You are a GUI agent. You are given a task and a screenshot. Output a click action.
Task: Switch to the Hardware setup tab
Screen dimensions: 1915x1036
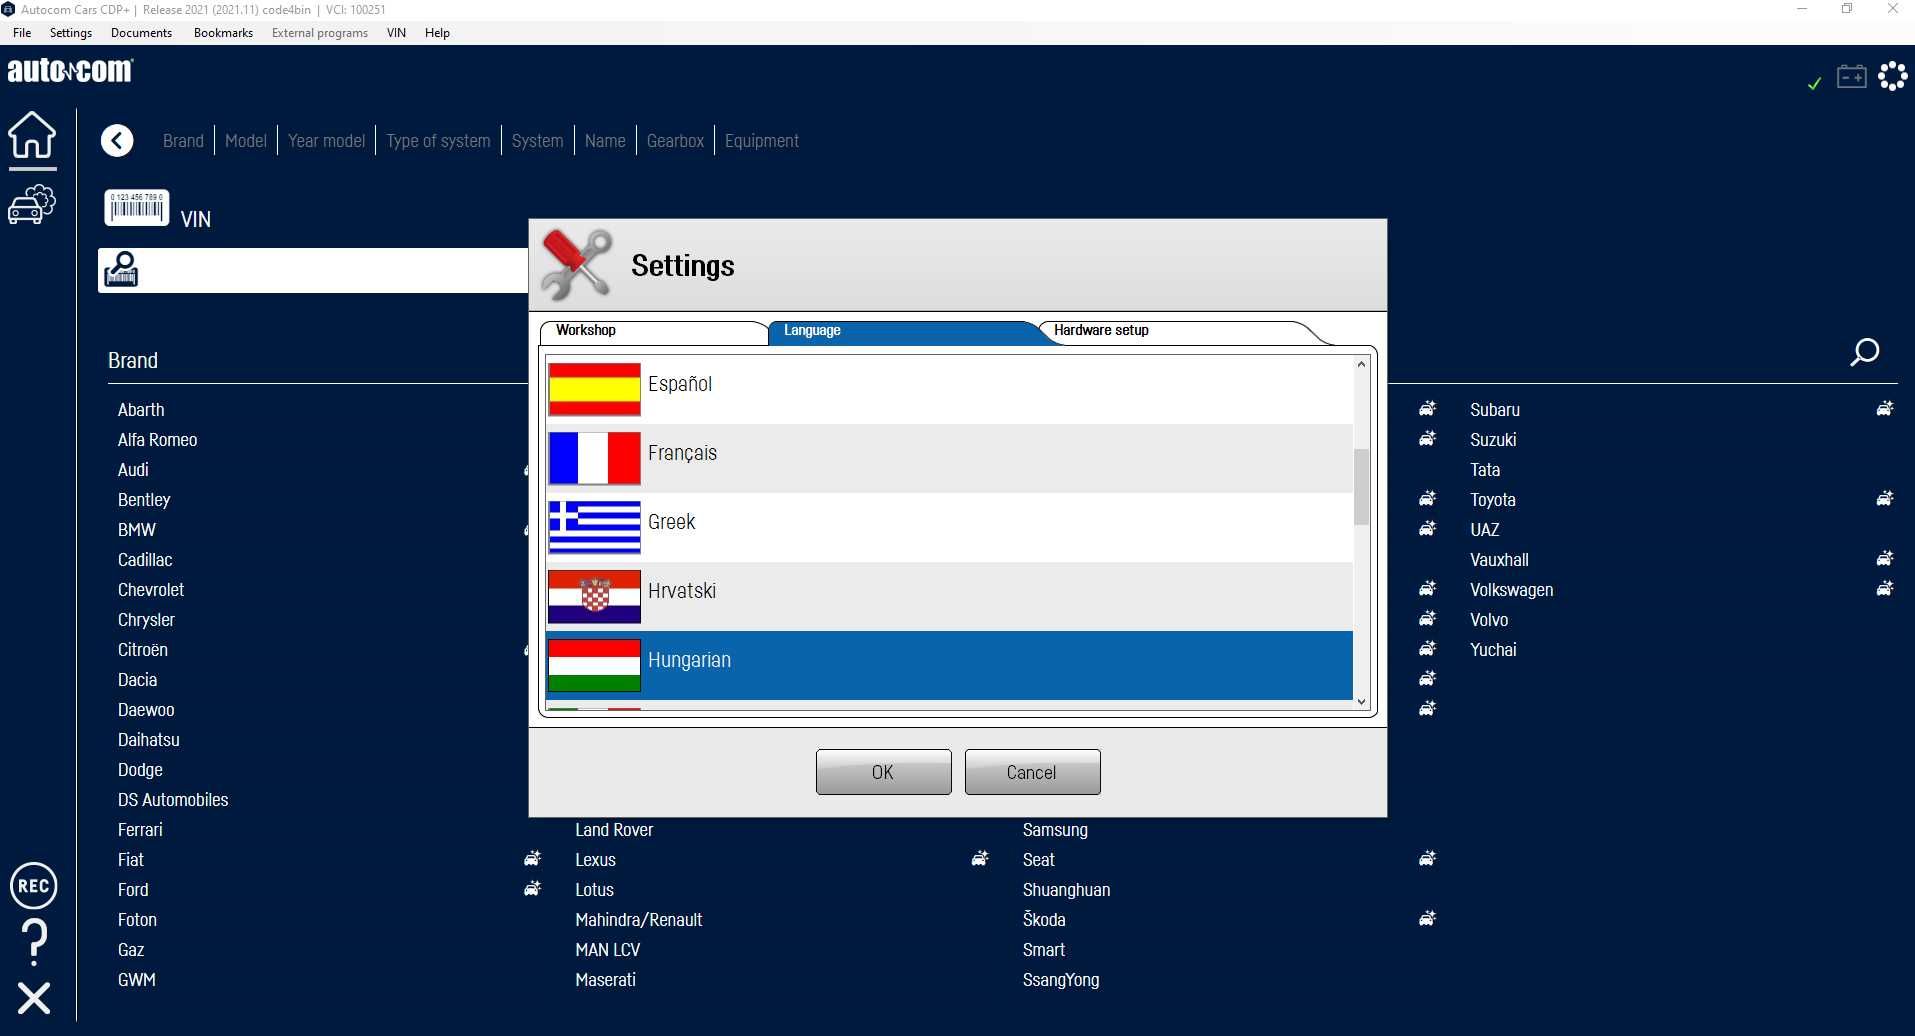pos(1180,331)
